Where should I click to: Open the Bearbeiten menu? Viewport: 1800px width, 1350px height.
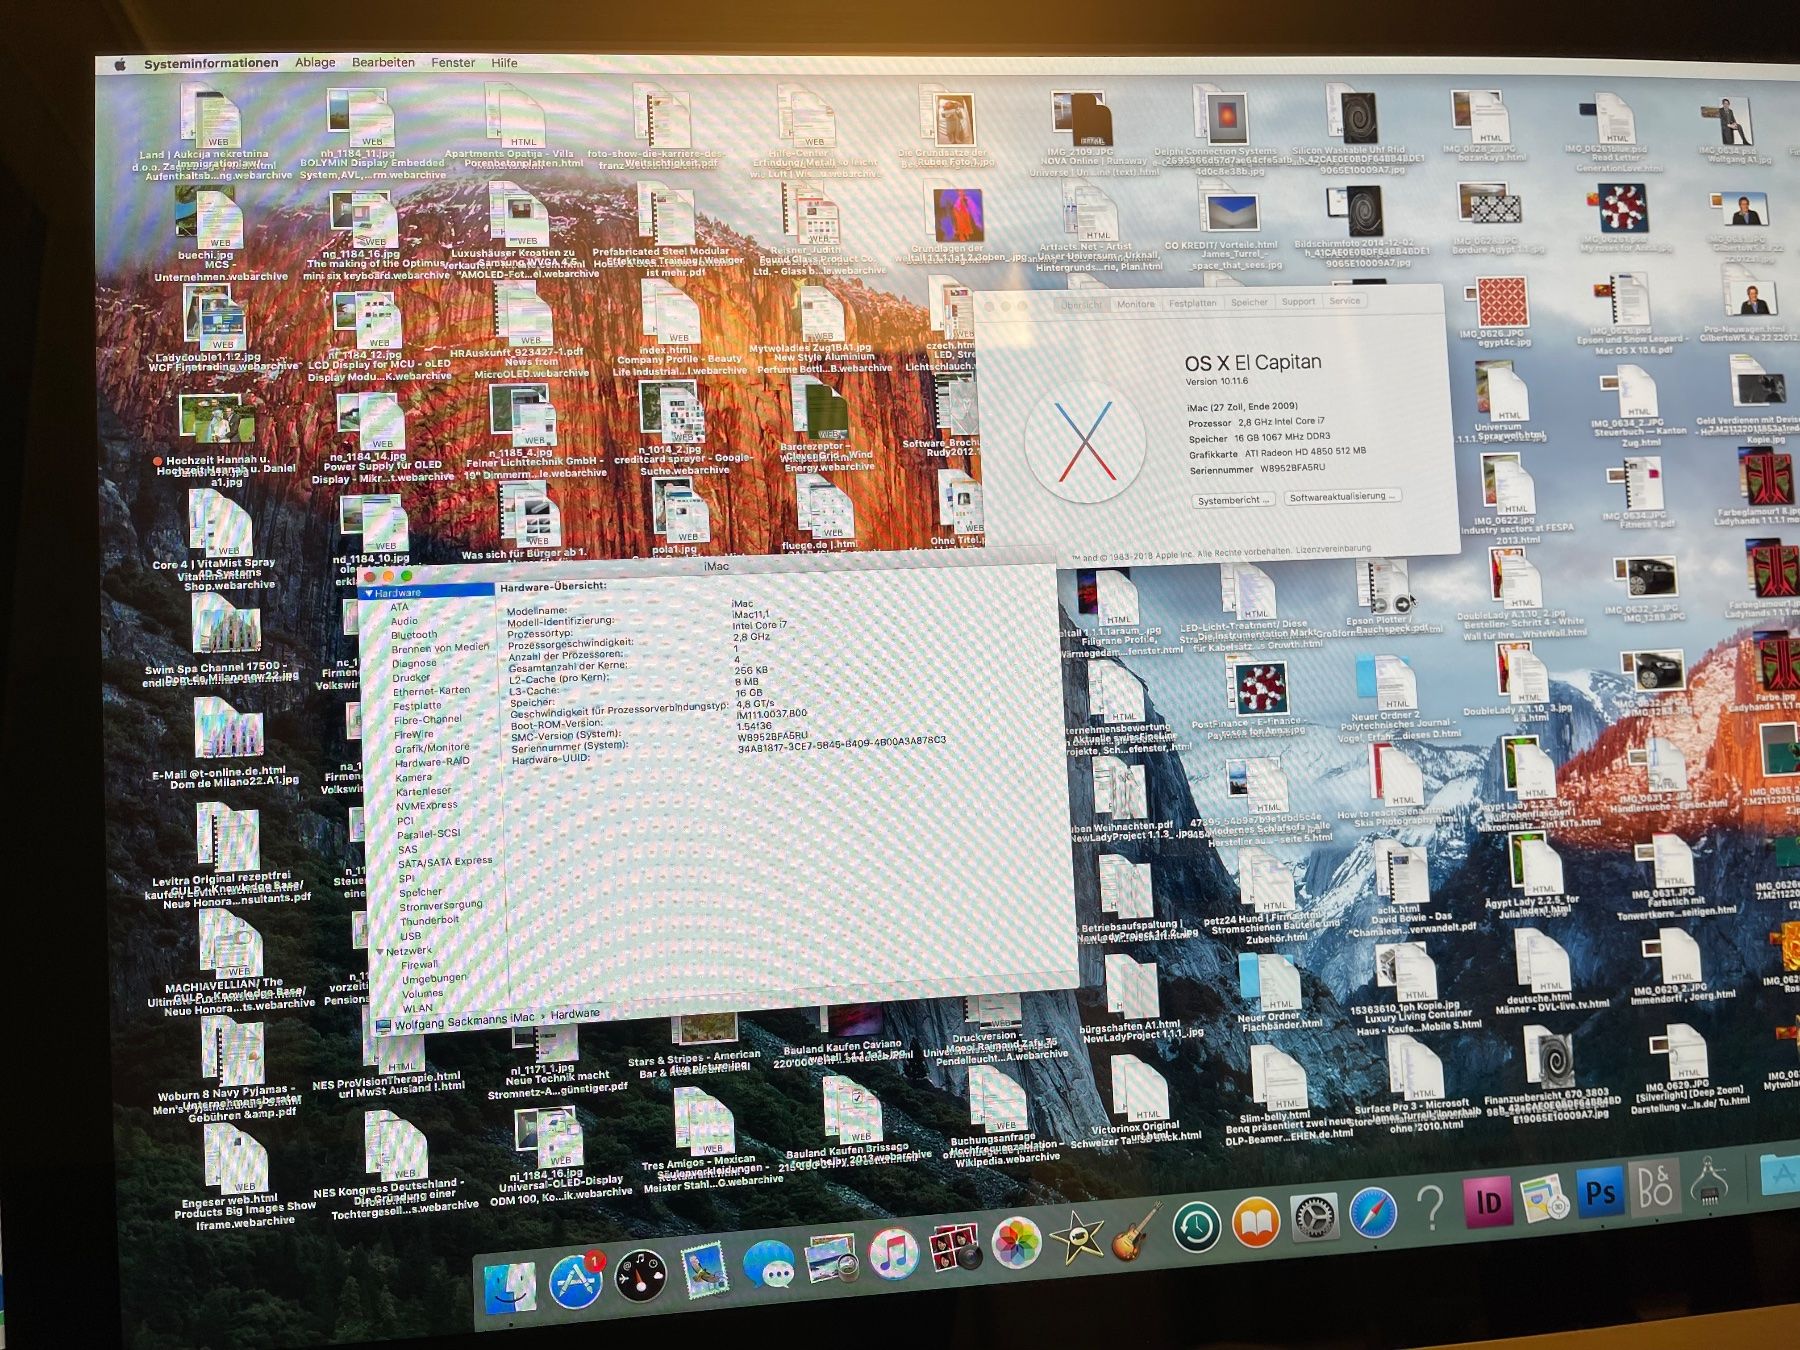point(383,62)
